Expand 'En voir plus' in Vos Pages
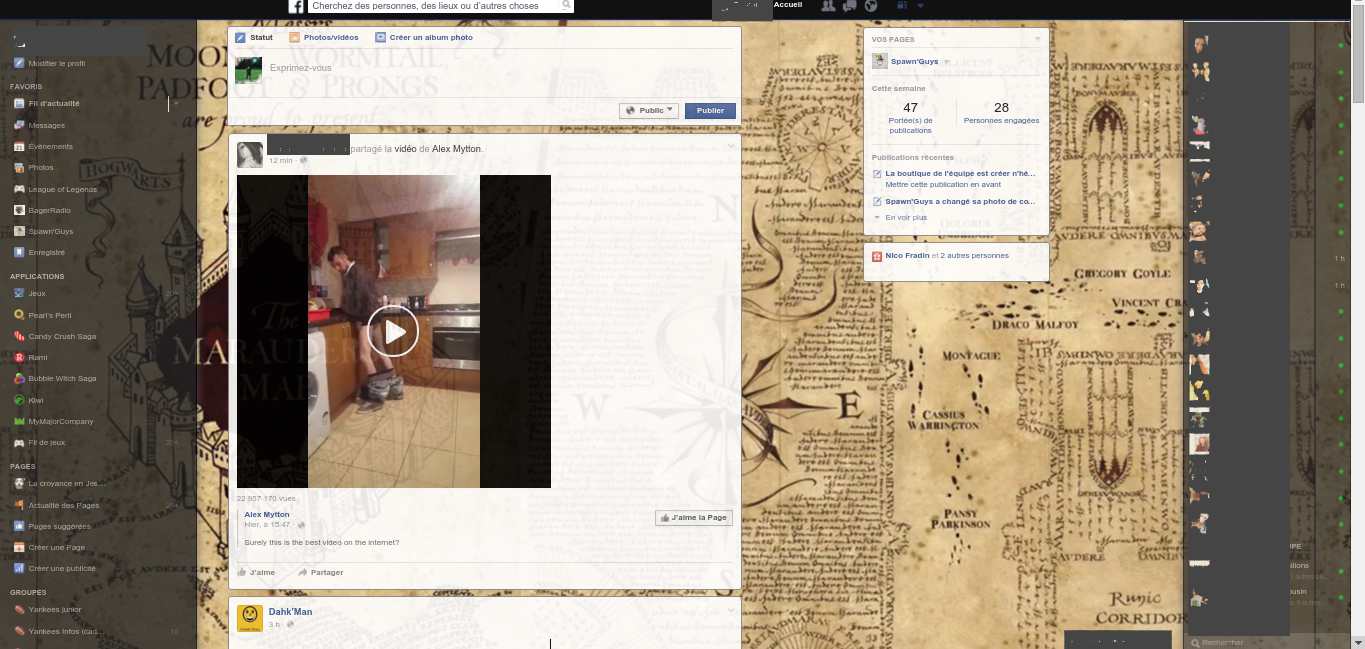This screenshot has height=649, width=1365. click(906, 217)
